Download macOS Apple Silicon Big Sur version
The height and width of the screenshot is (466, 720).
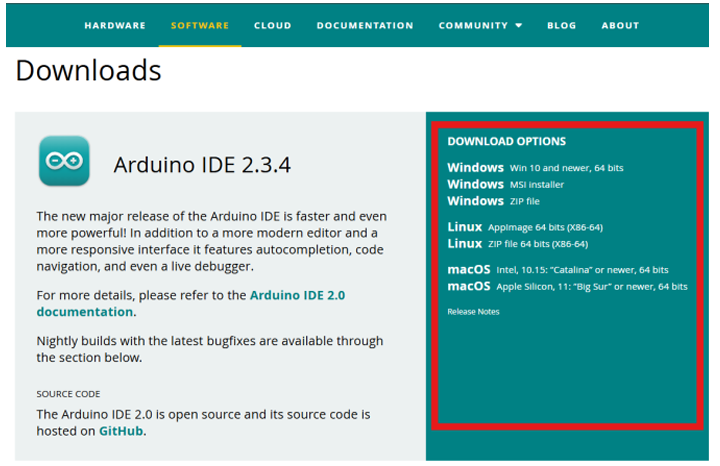coord(568,286)
